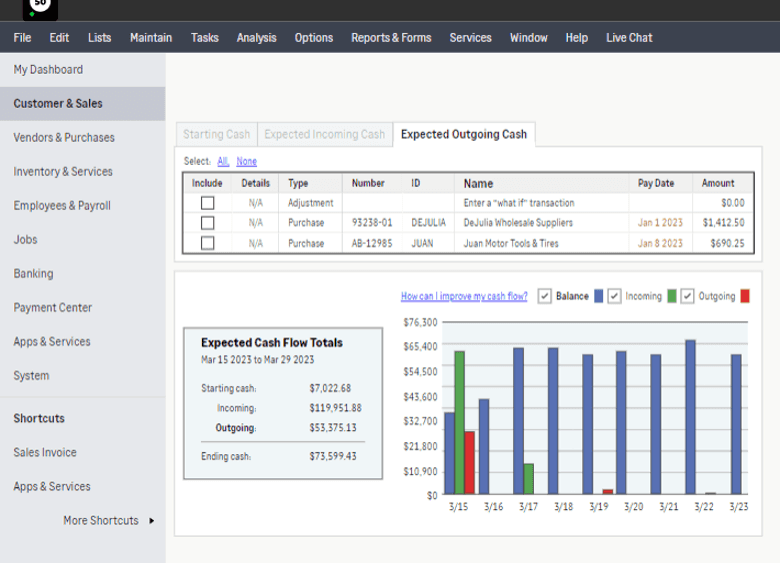Image resolution: width=780 pixels, height=565 pixels.
Task: Toggle the Balance checkbox in chart legend
Action: (x=544, y=296)
